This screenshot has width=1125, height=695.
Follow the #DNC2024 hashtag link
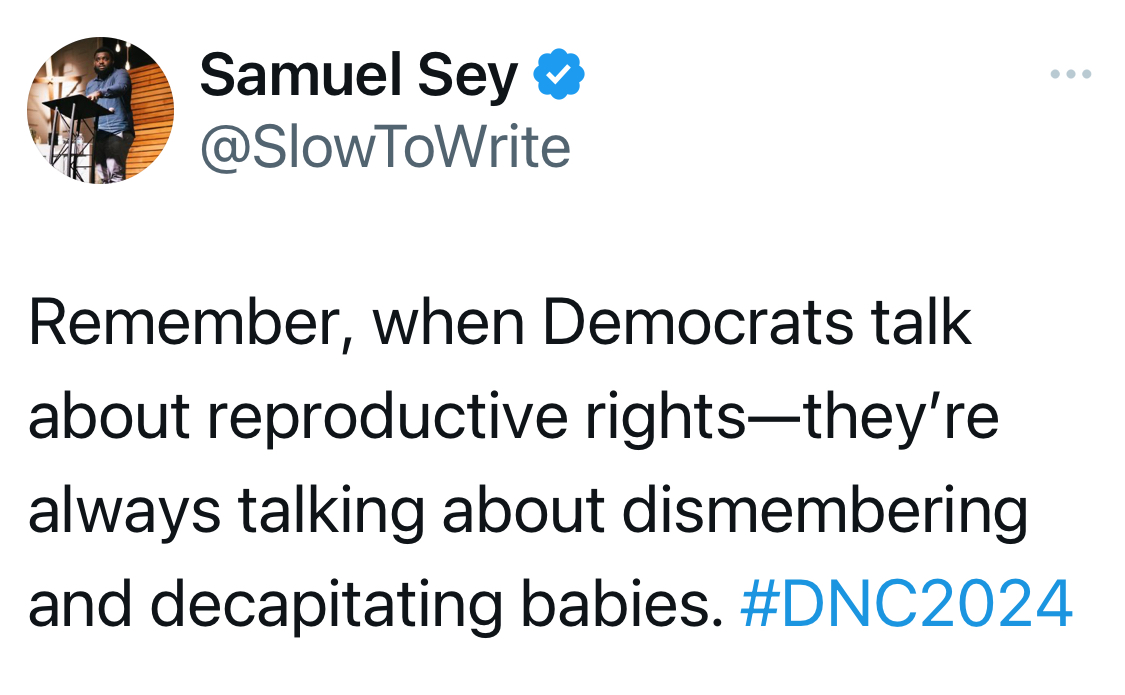coord(906,604)
